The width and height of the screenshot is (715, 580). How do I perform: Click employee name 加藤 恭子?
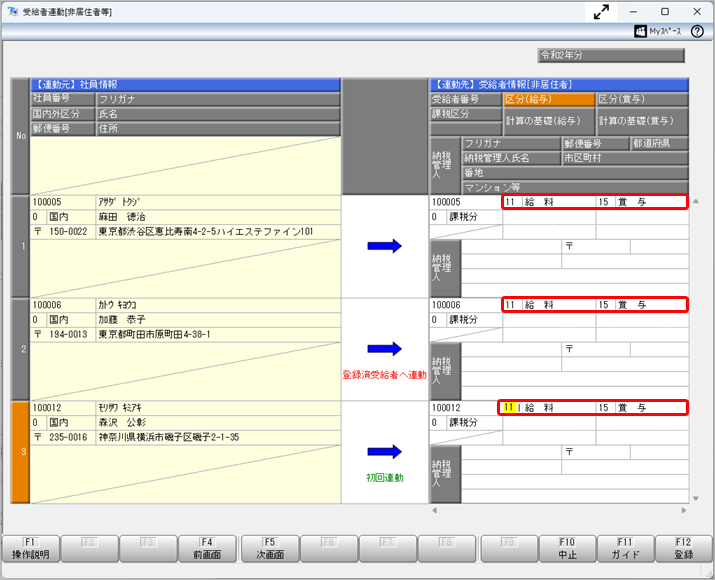pos(122,320)
